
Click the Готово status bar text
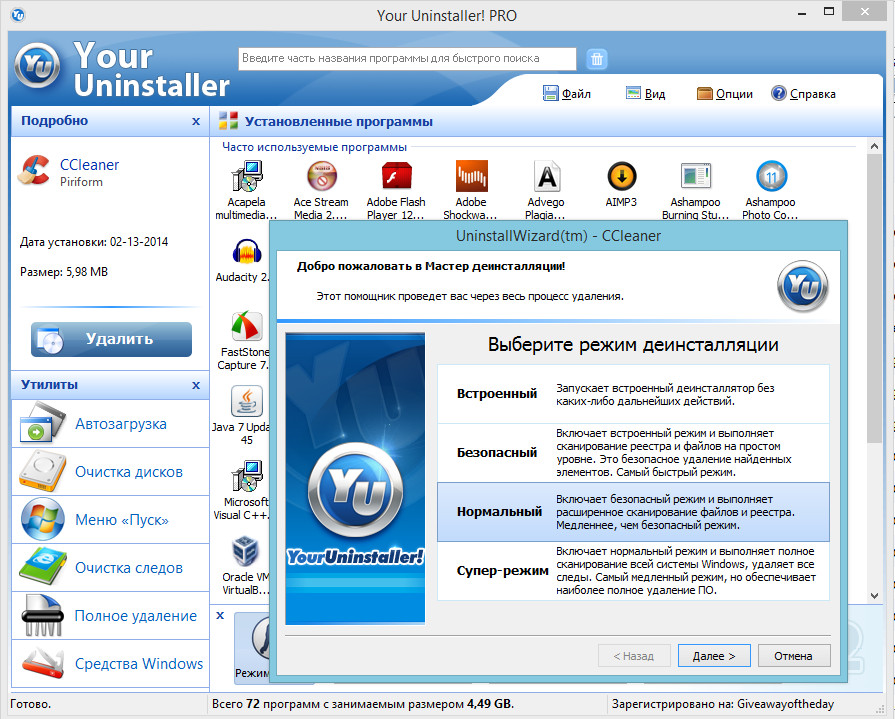[31, 704]
